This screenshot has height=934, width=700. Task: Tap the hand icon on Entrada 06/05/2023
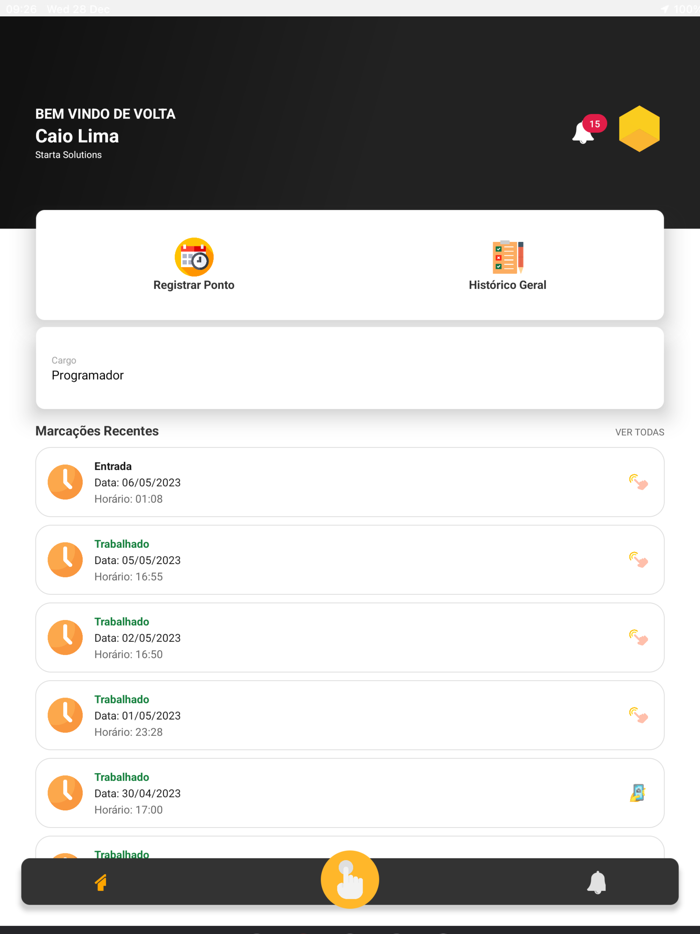point(638,482)
